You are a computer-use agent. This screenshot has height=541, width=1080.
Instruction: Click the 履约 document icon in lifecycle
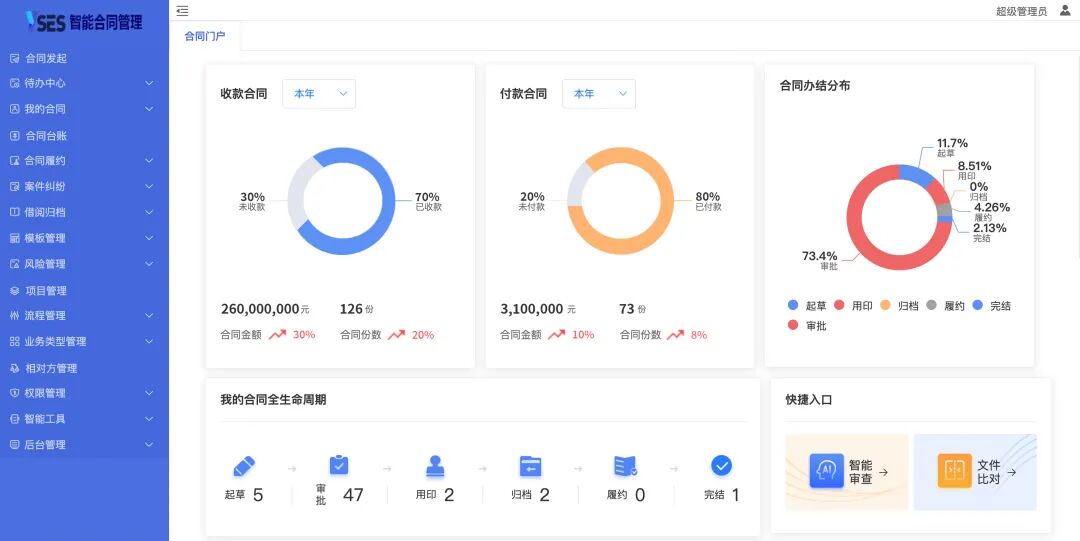click(x=625, y=467)
